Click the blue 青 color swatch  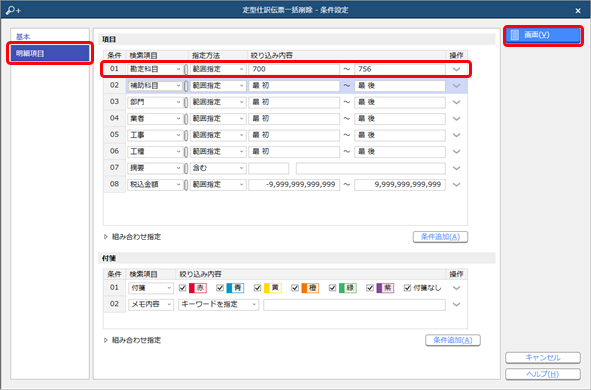coord(235,288)
